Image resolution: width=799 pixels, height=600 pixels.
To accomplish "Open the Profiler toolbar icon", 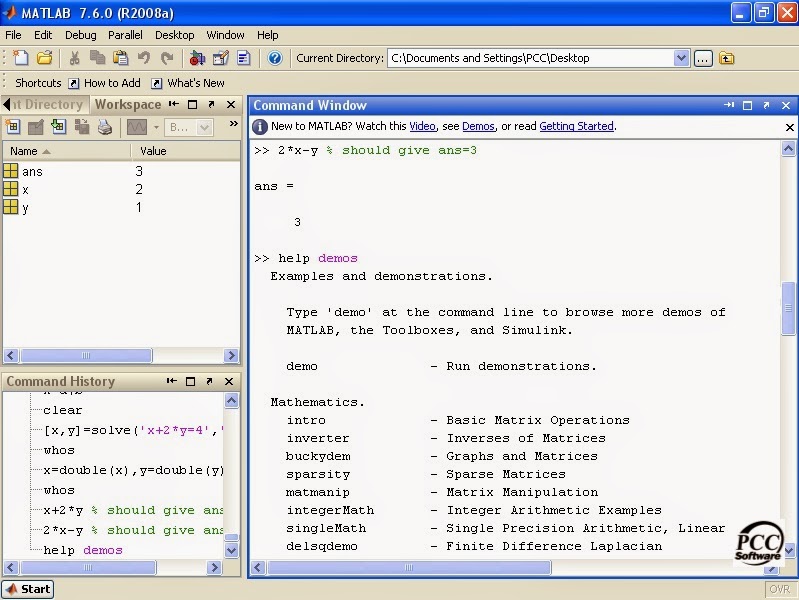I will [244, 58].
